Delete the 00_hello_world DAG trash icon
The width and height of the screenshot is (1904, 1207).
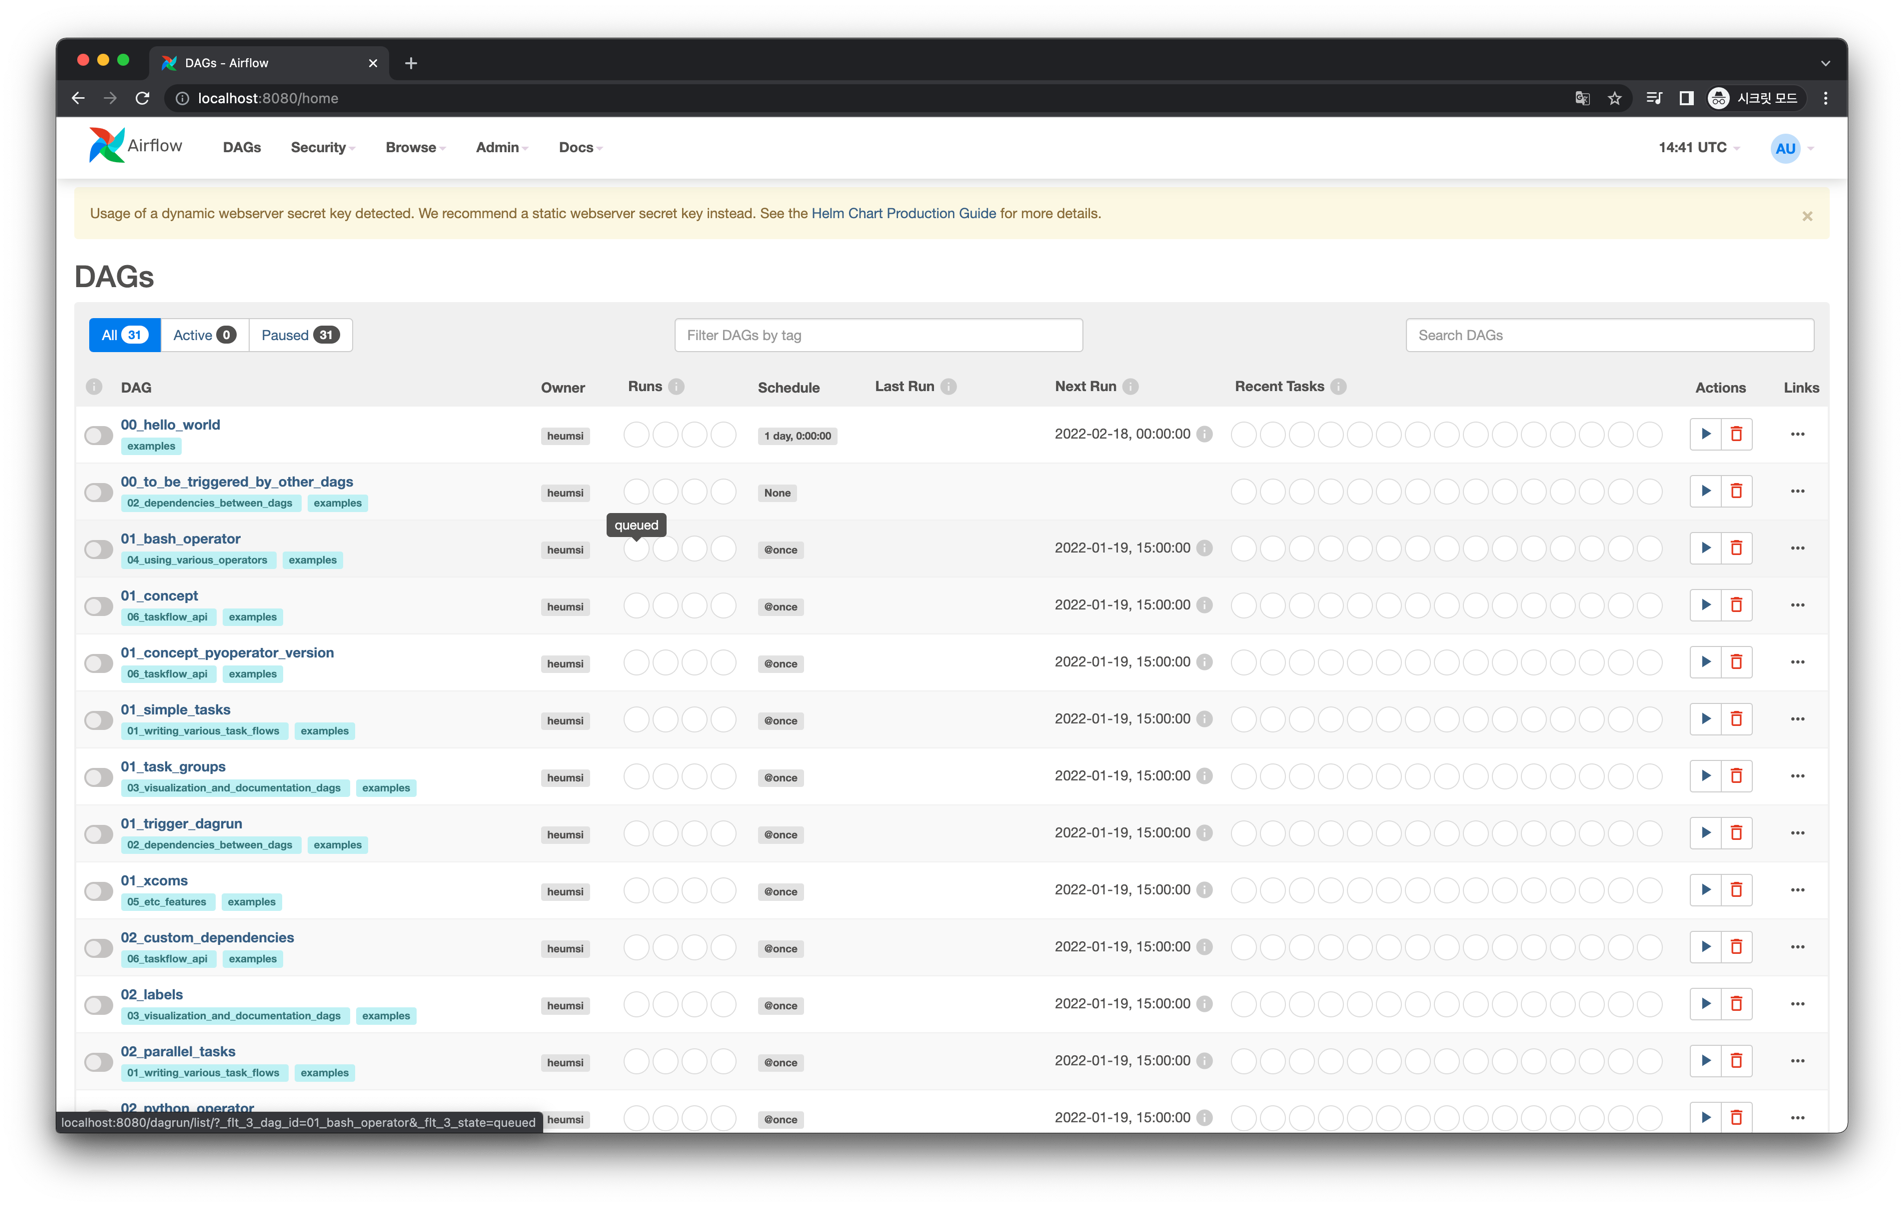tap(1737, 434)
